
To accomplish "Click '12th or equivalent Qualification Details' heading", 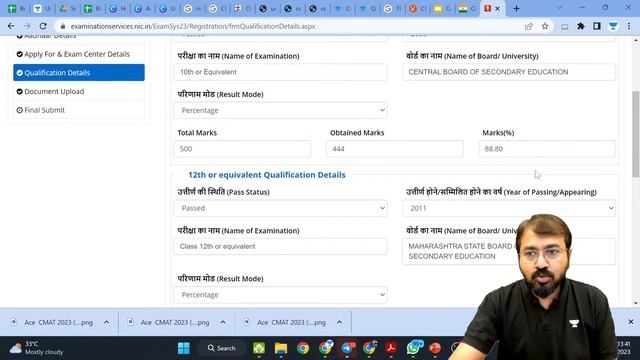I will click(267, 175).
